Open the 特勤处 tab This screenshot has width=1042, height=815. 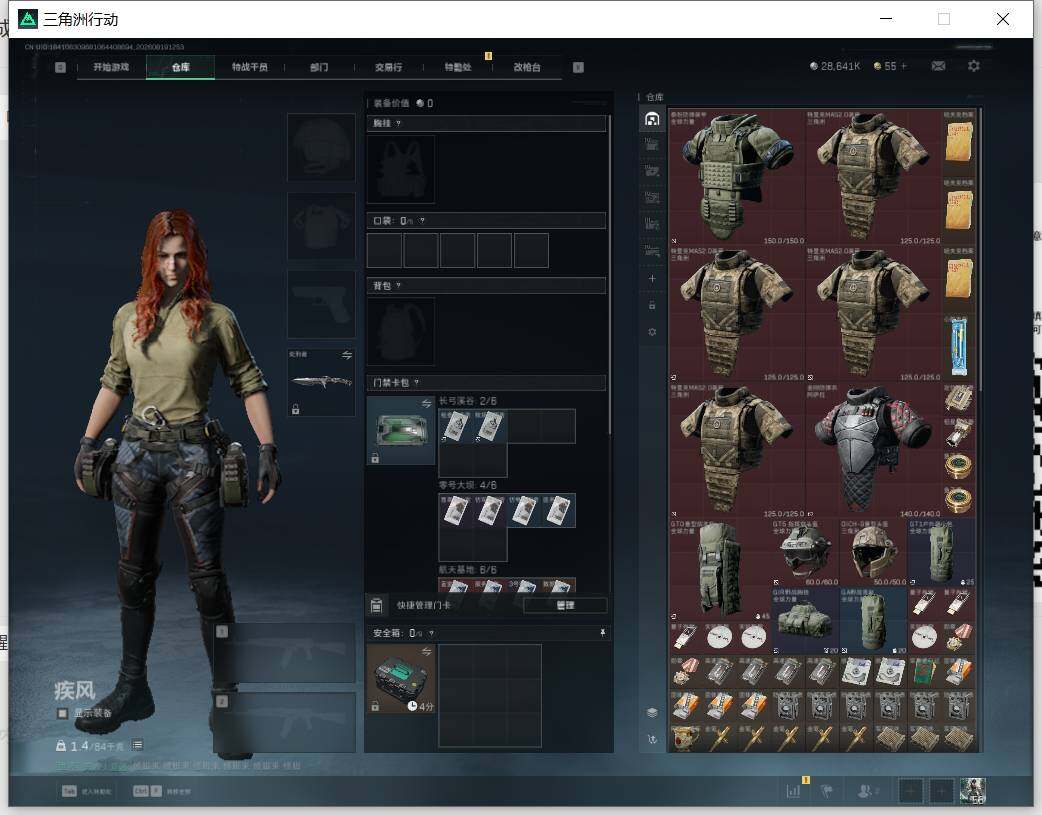click(x=458, y=67)
